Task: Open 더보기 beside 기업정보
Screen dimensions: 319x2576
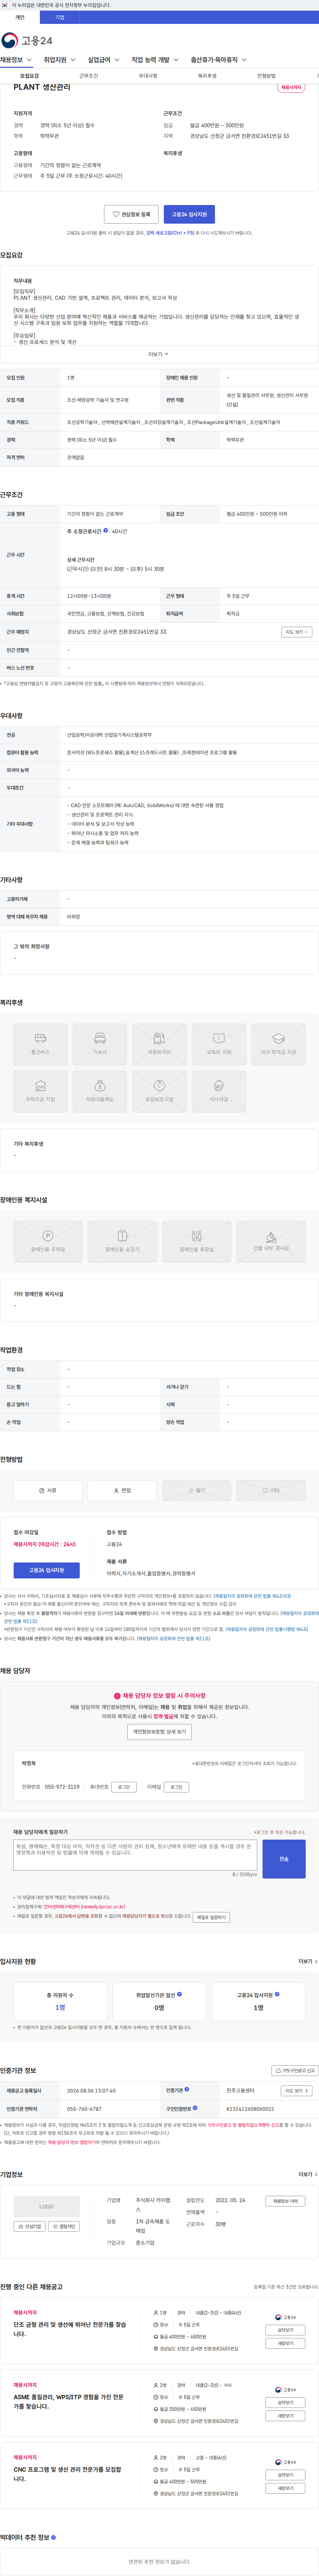Action: 308,2174
